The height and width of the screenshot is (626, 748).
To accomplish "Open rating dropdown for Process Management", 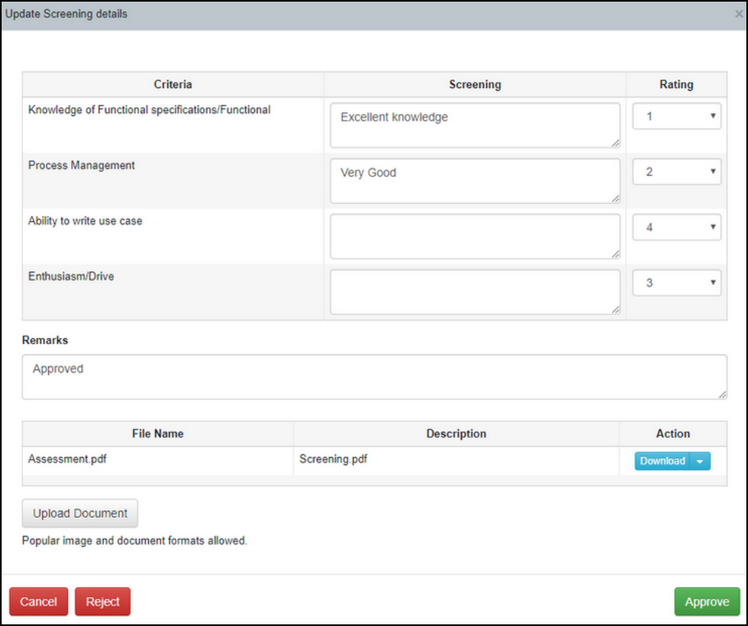I will tap(676, 172).
